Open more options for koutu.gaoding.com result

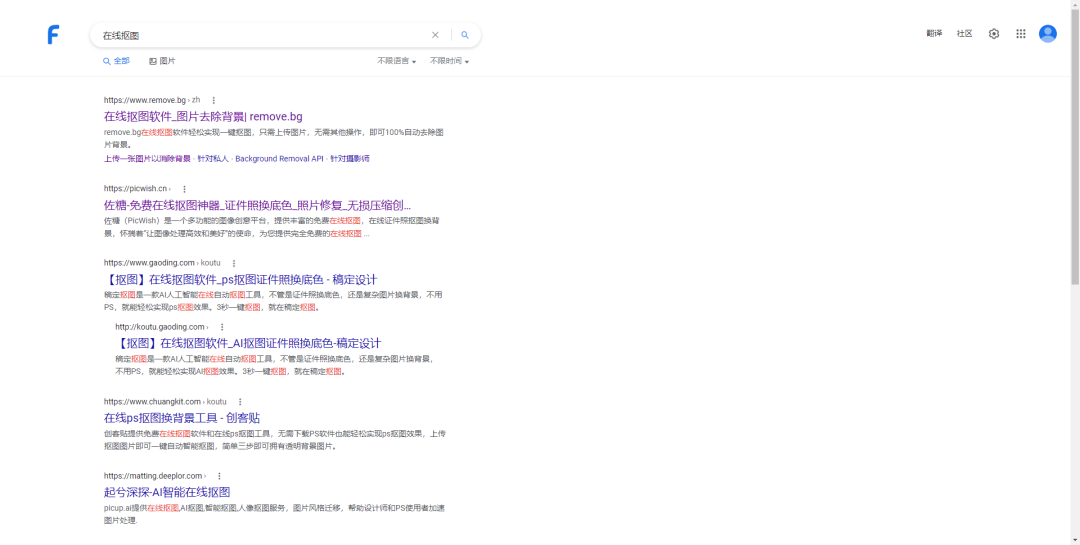(x=222, y=327)
